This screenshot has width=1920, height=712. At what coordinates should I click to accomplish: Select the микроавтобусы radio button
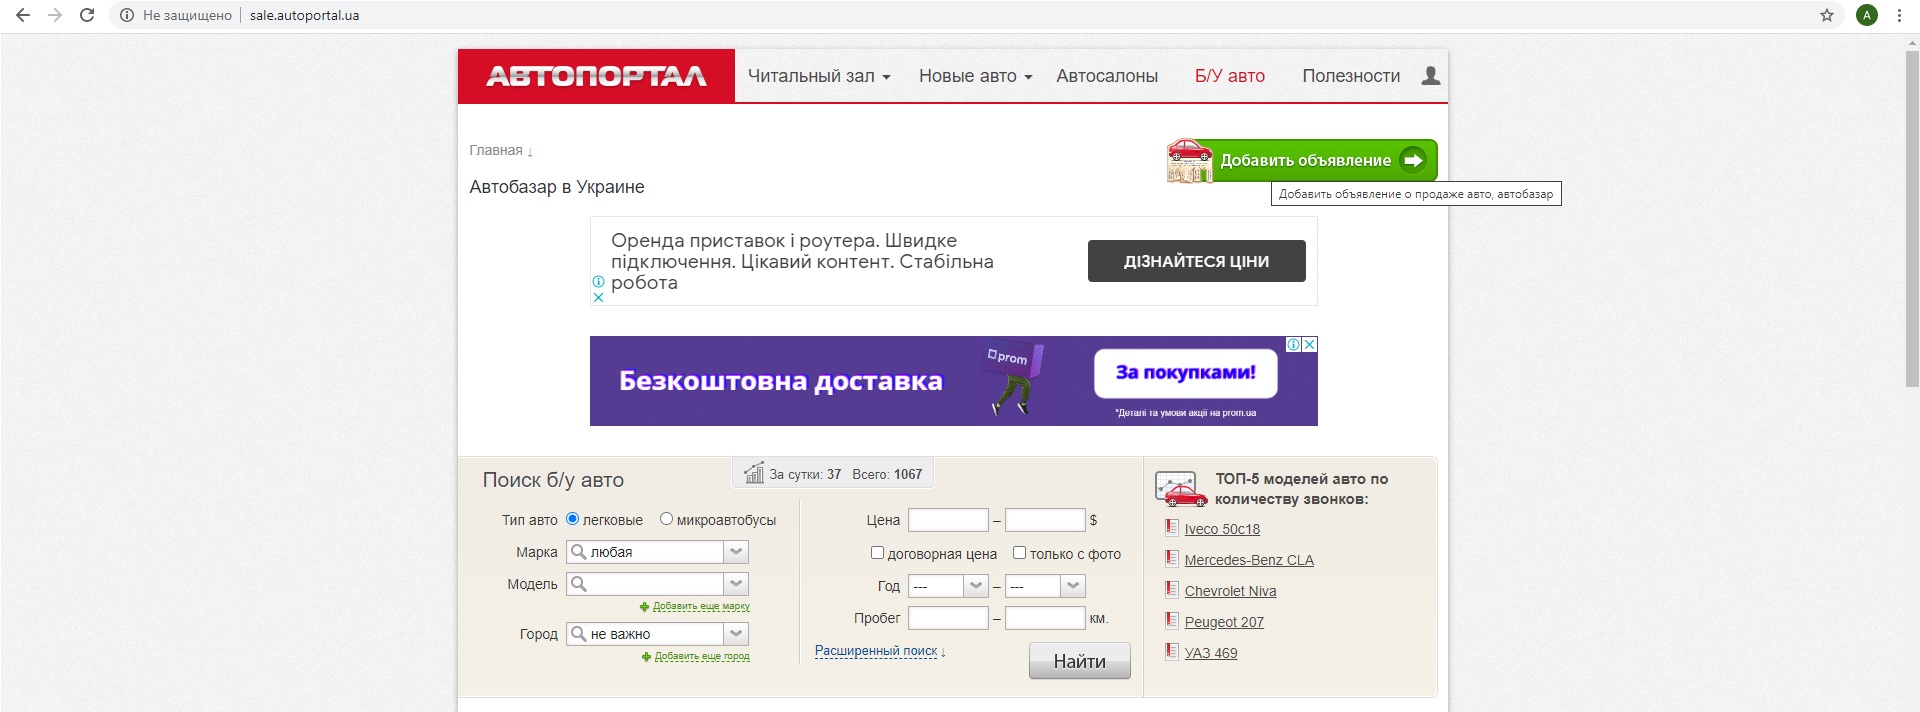[x=666, y=519]
